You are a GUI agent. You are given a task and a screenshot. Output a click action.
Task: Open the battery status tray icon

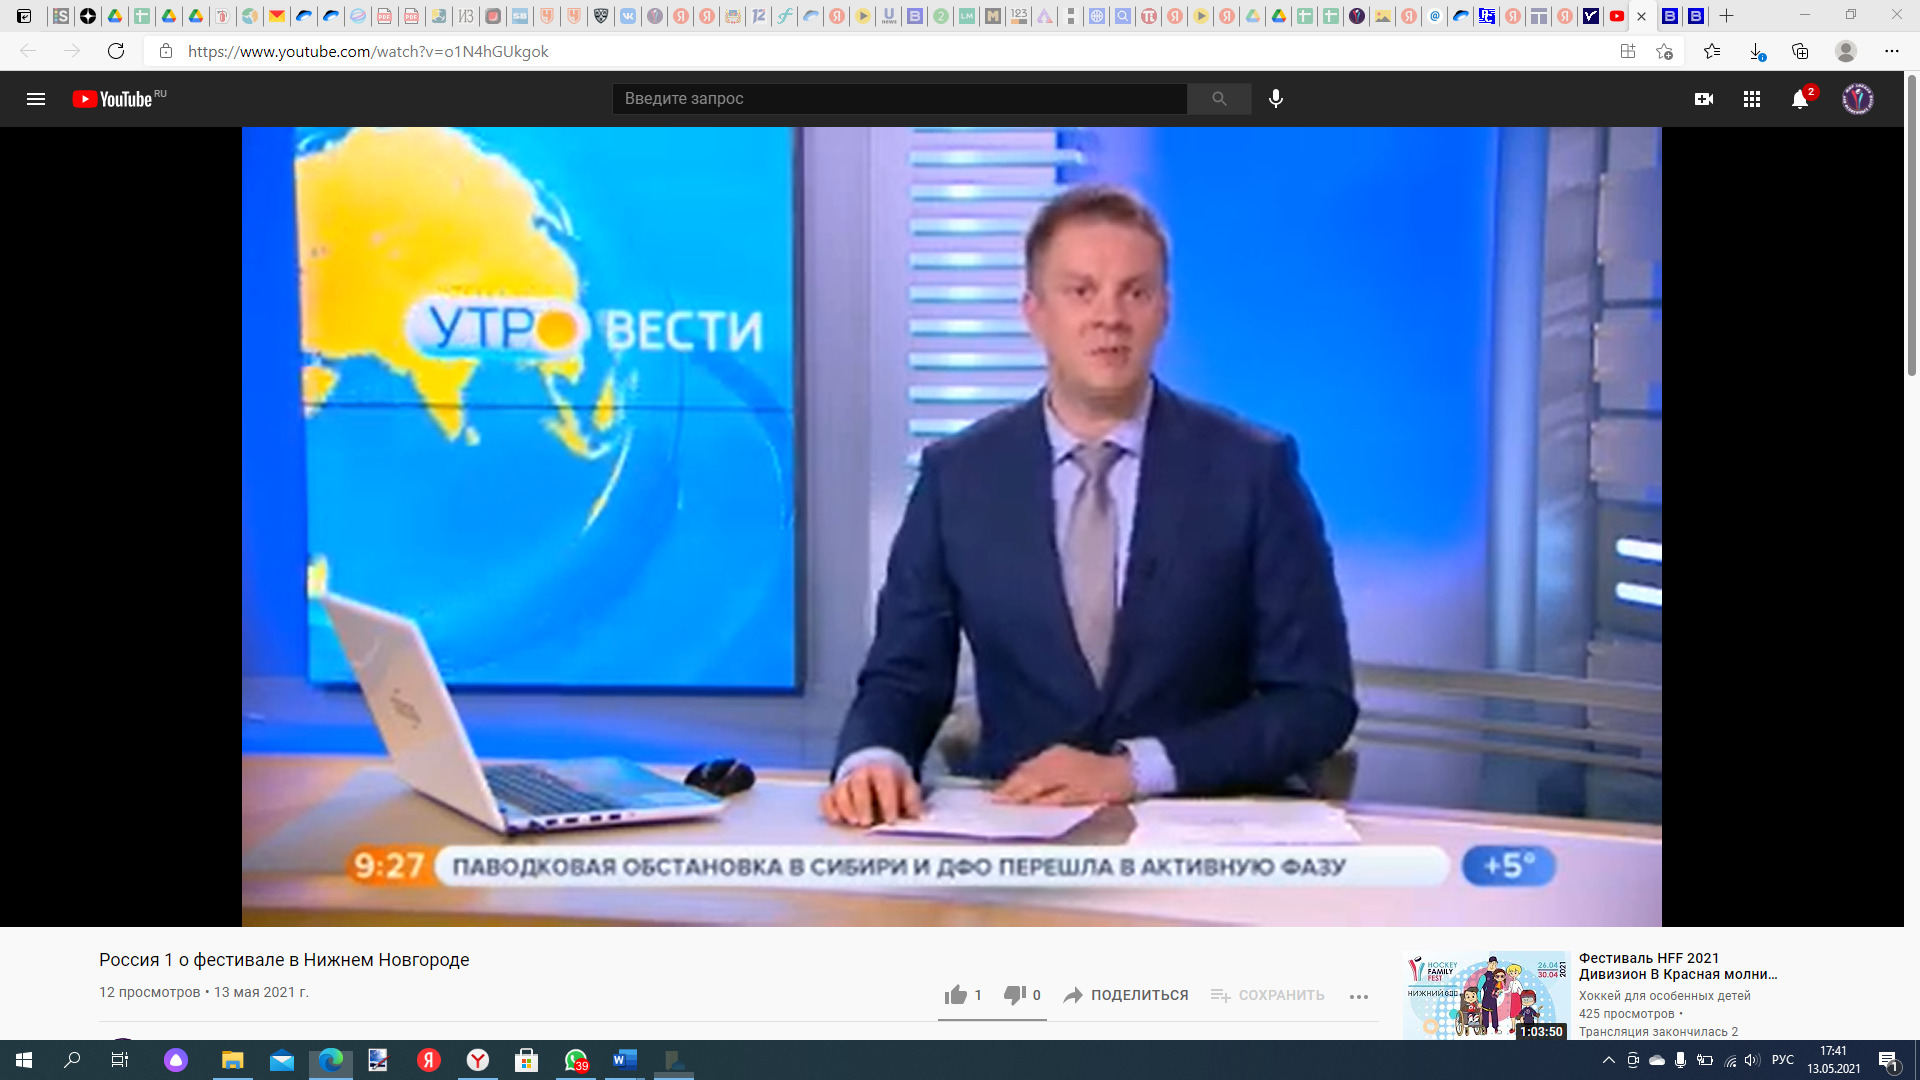pos(1705,1060)
